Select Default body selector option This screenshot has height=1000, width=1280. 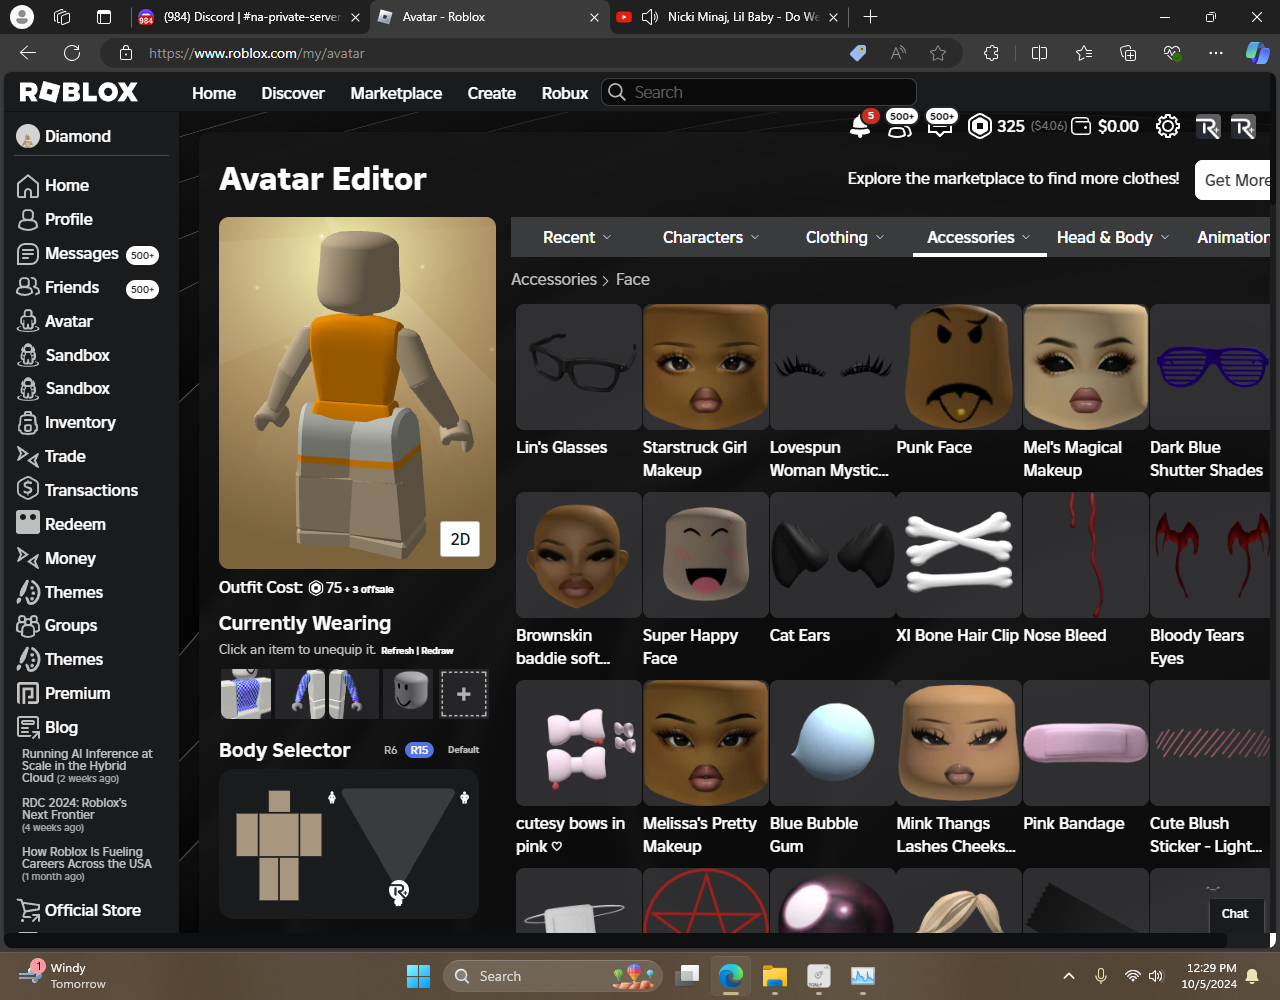coord(463,750)
